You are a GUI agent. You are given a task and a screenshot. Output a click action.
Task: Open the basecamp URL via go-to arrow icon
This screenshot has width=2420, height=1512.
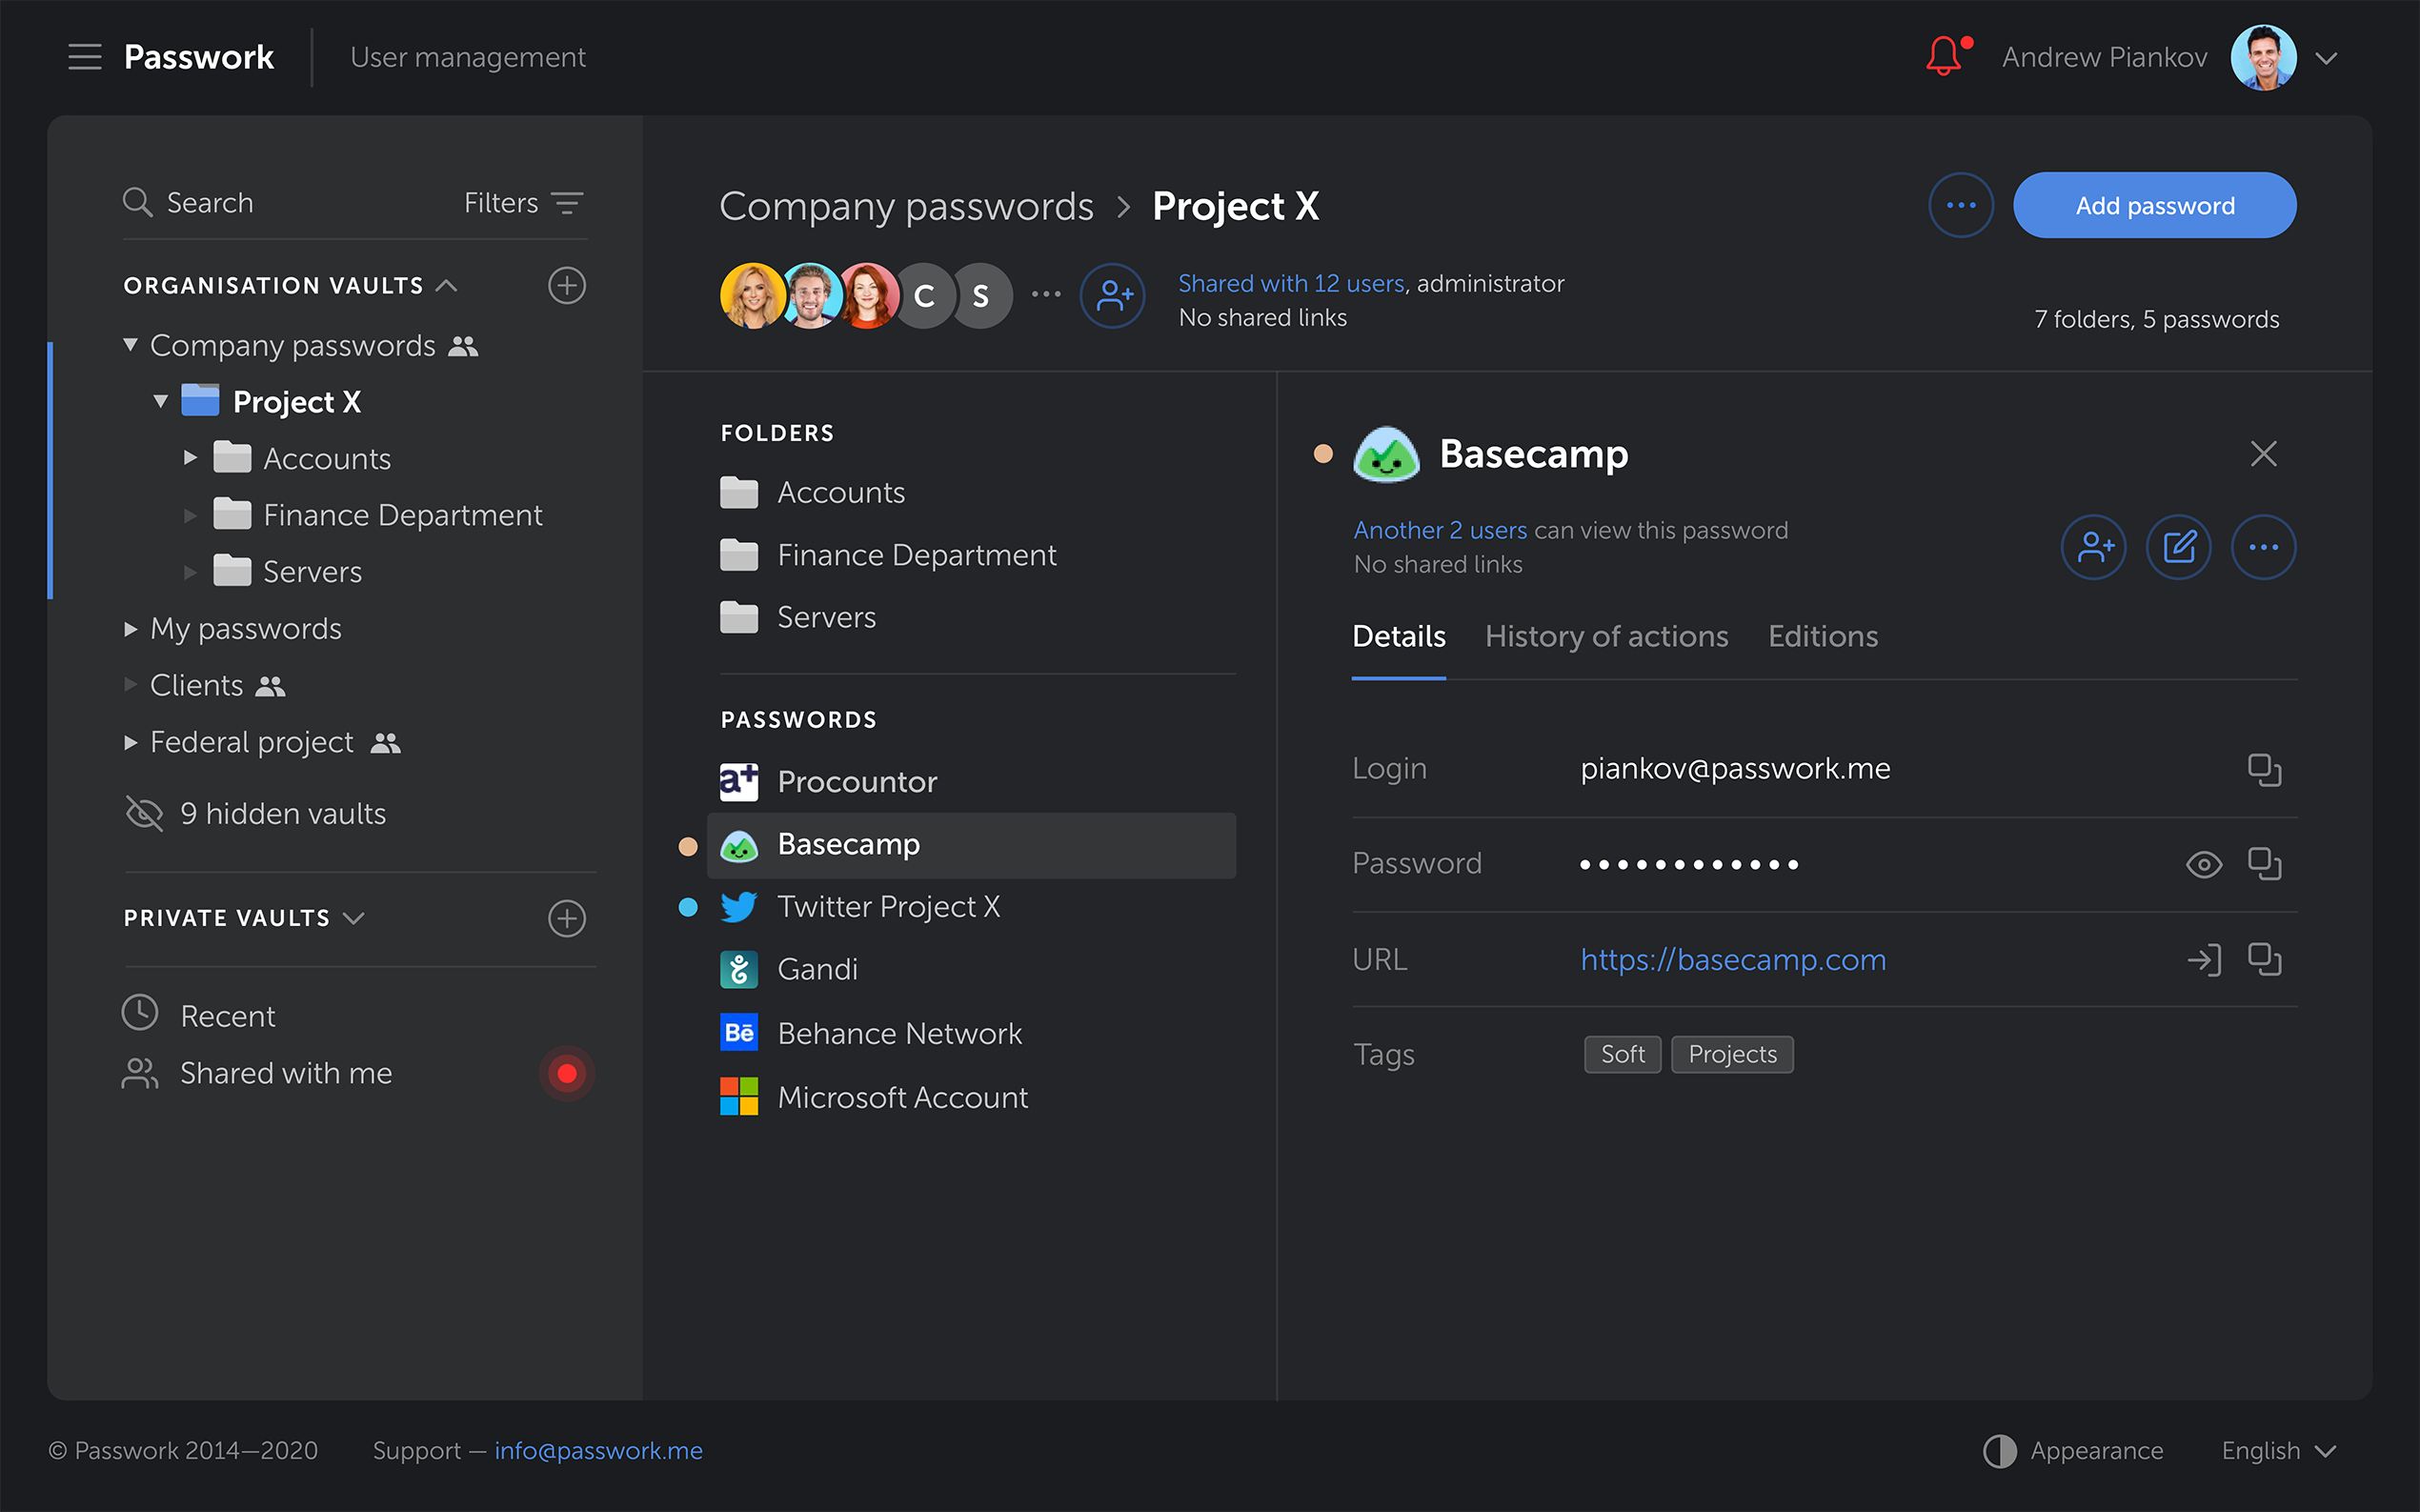pyautogui.click(x=2203, y=960)
